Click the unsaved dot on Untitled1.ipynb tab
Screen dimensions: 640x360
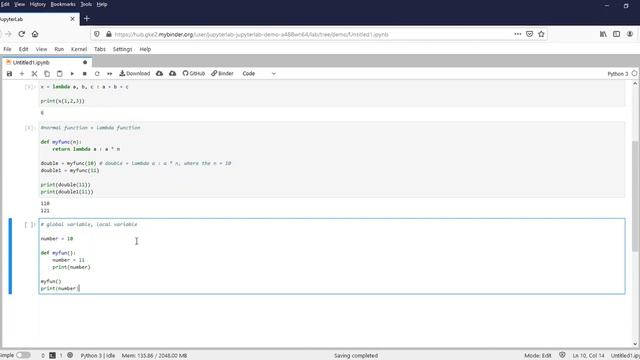click(x=85, y=62)
